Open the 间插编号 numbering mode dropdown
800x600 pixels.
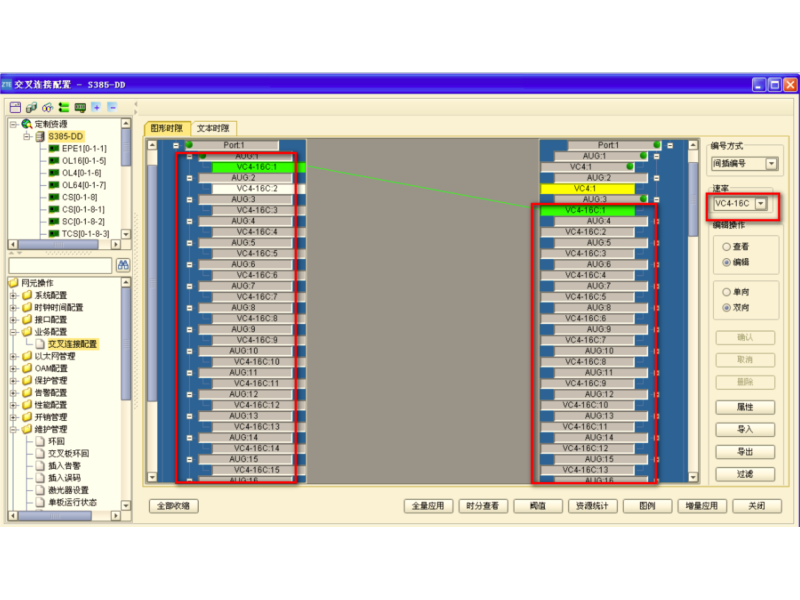click(x=771, y=163)
